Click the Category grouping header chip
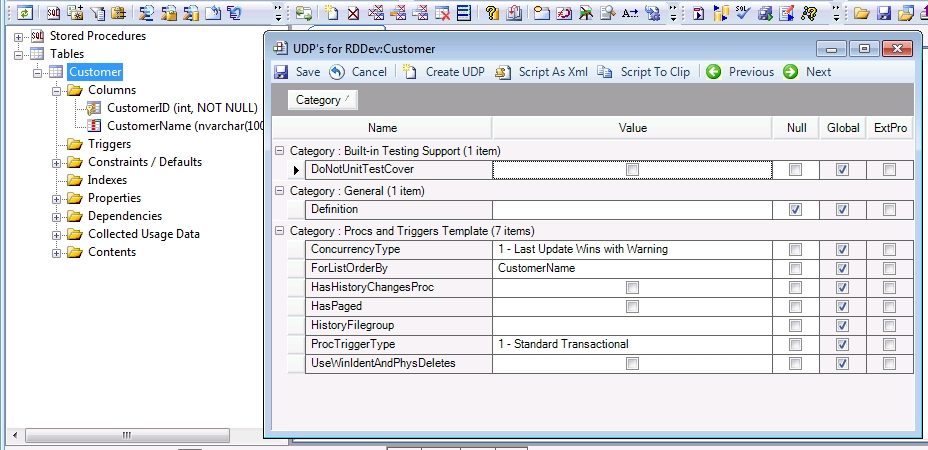This screenshot has width=928, height=450. (x=322, y=100)
